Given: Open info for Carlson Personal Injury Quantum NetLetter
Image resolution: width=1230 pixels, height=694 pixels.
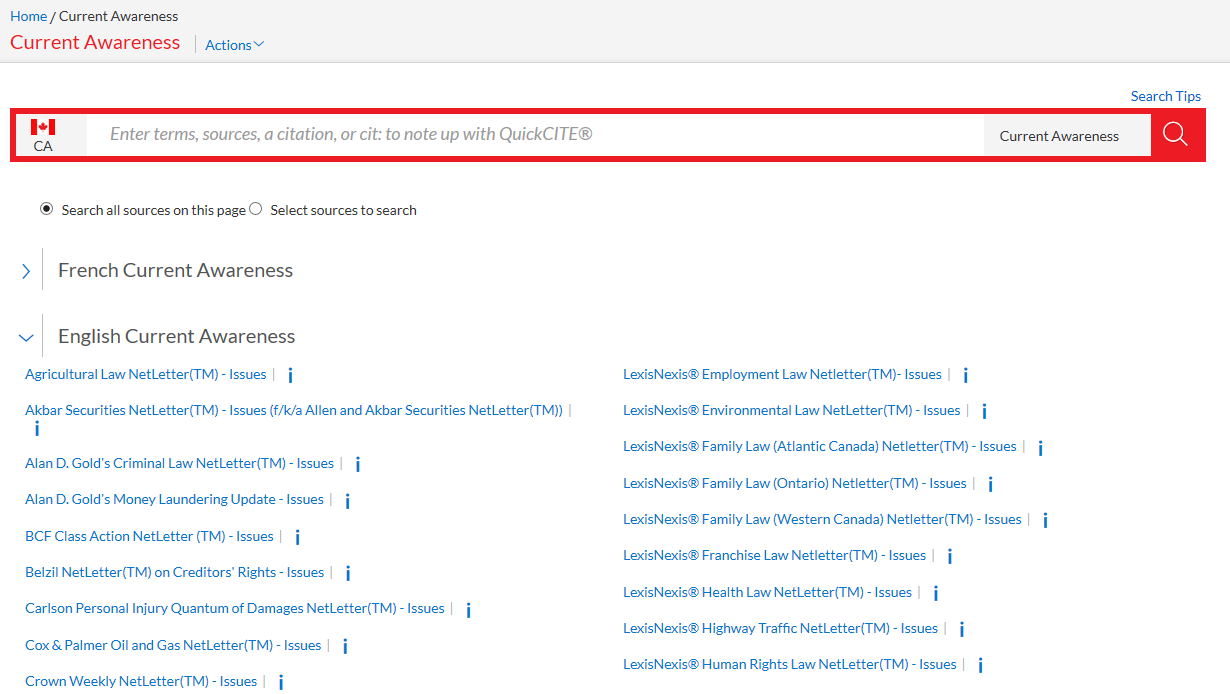Looking at the screenshot, I should coord(468,609).
